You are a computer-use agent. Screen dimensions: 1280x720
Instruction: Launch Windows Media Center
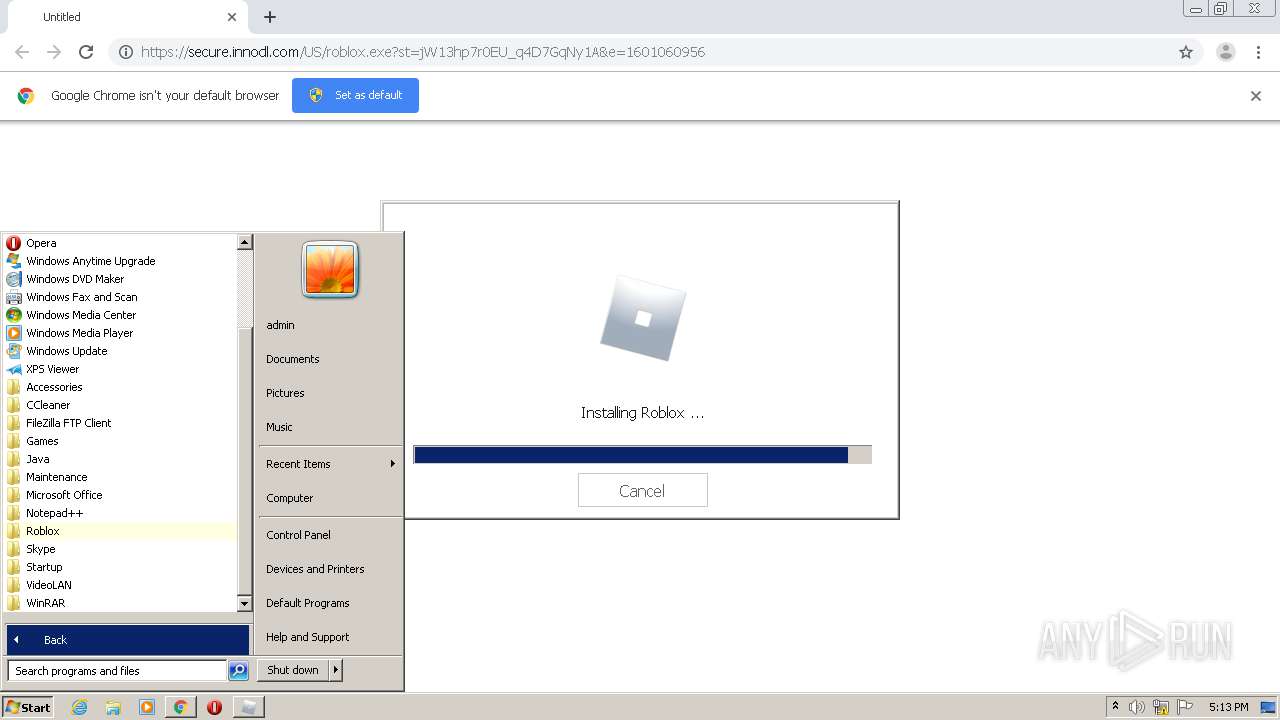click(x=120, y=315)
